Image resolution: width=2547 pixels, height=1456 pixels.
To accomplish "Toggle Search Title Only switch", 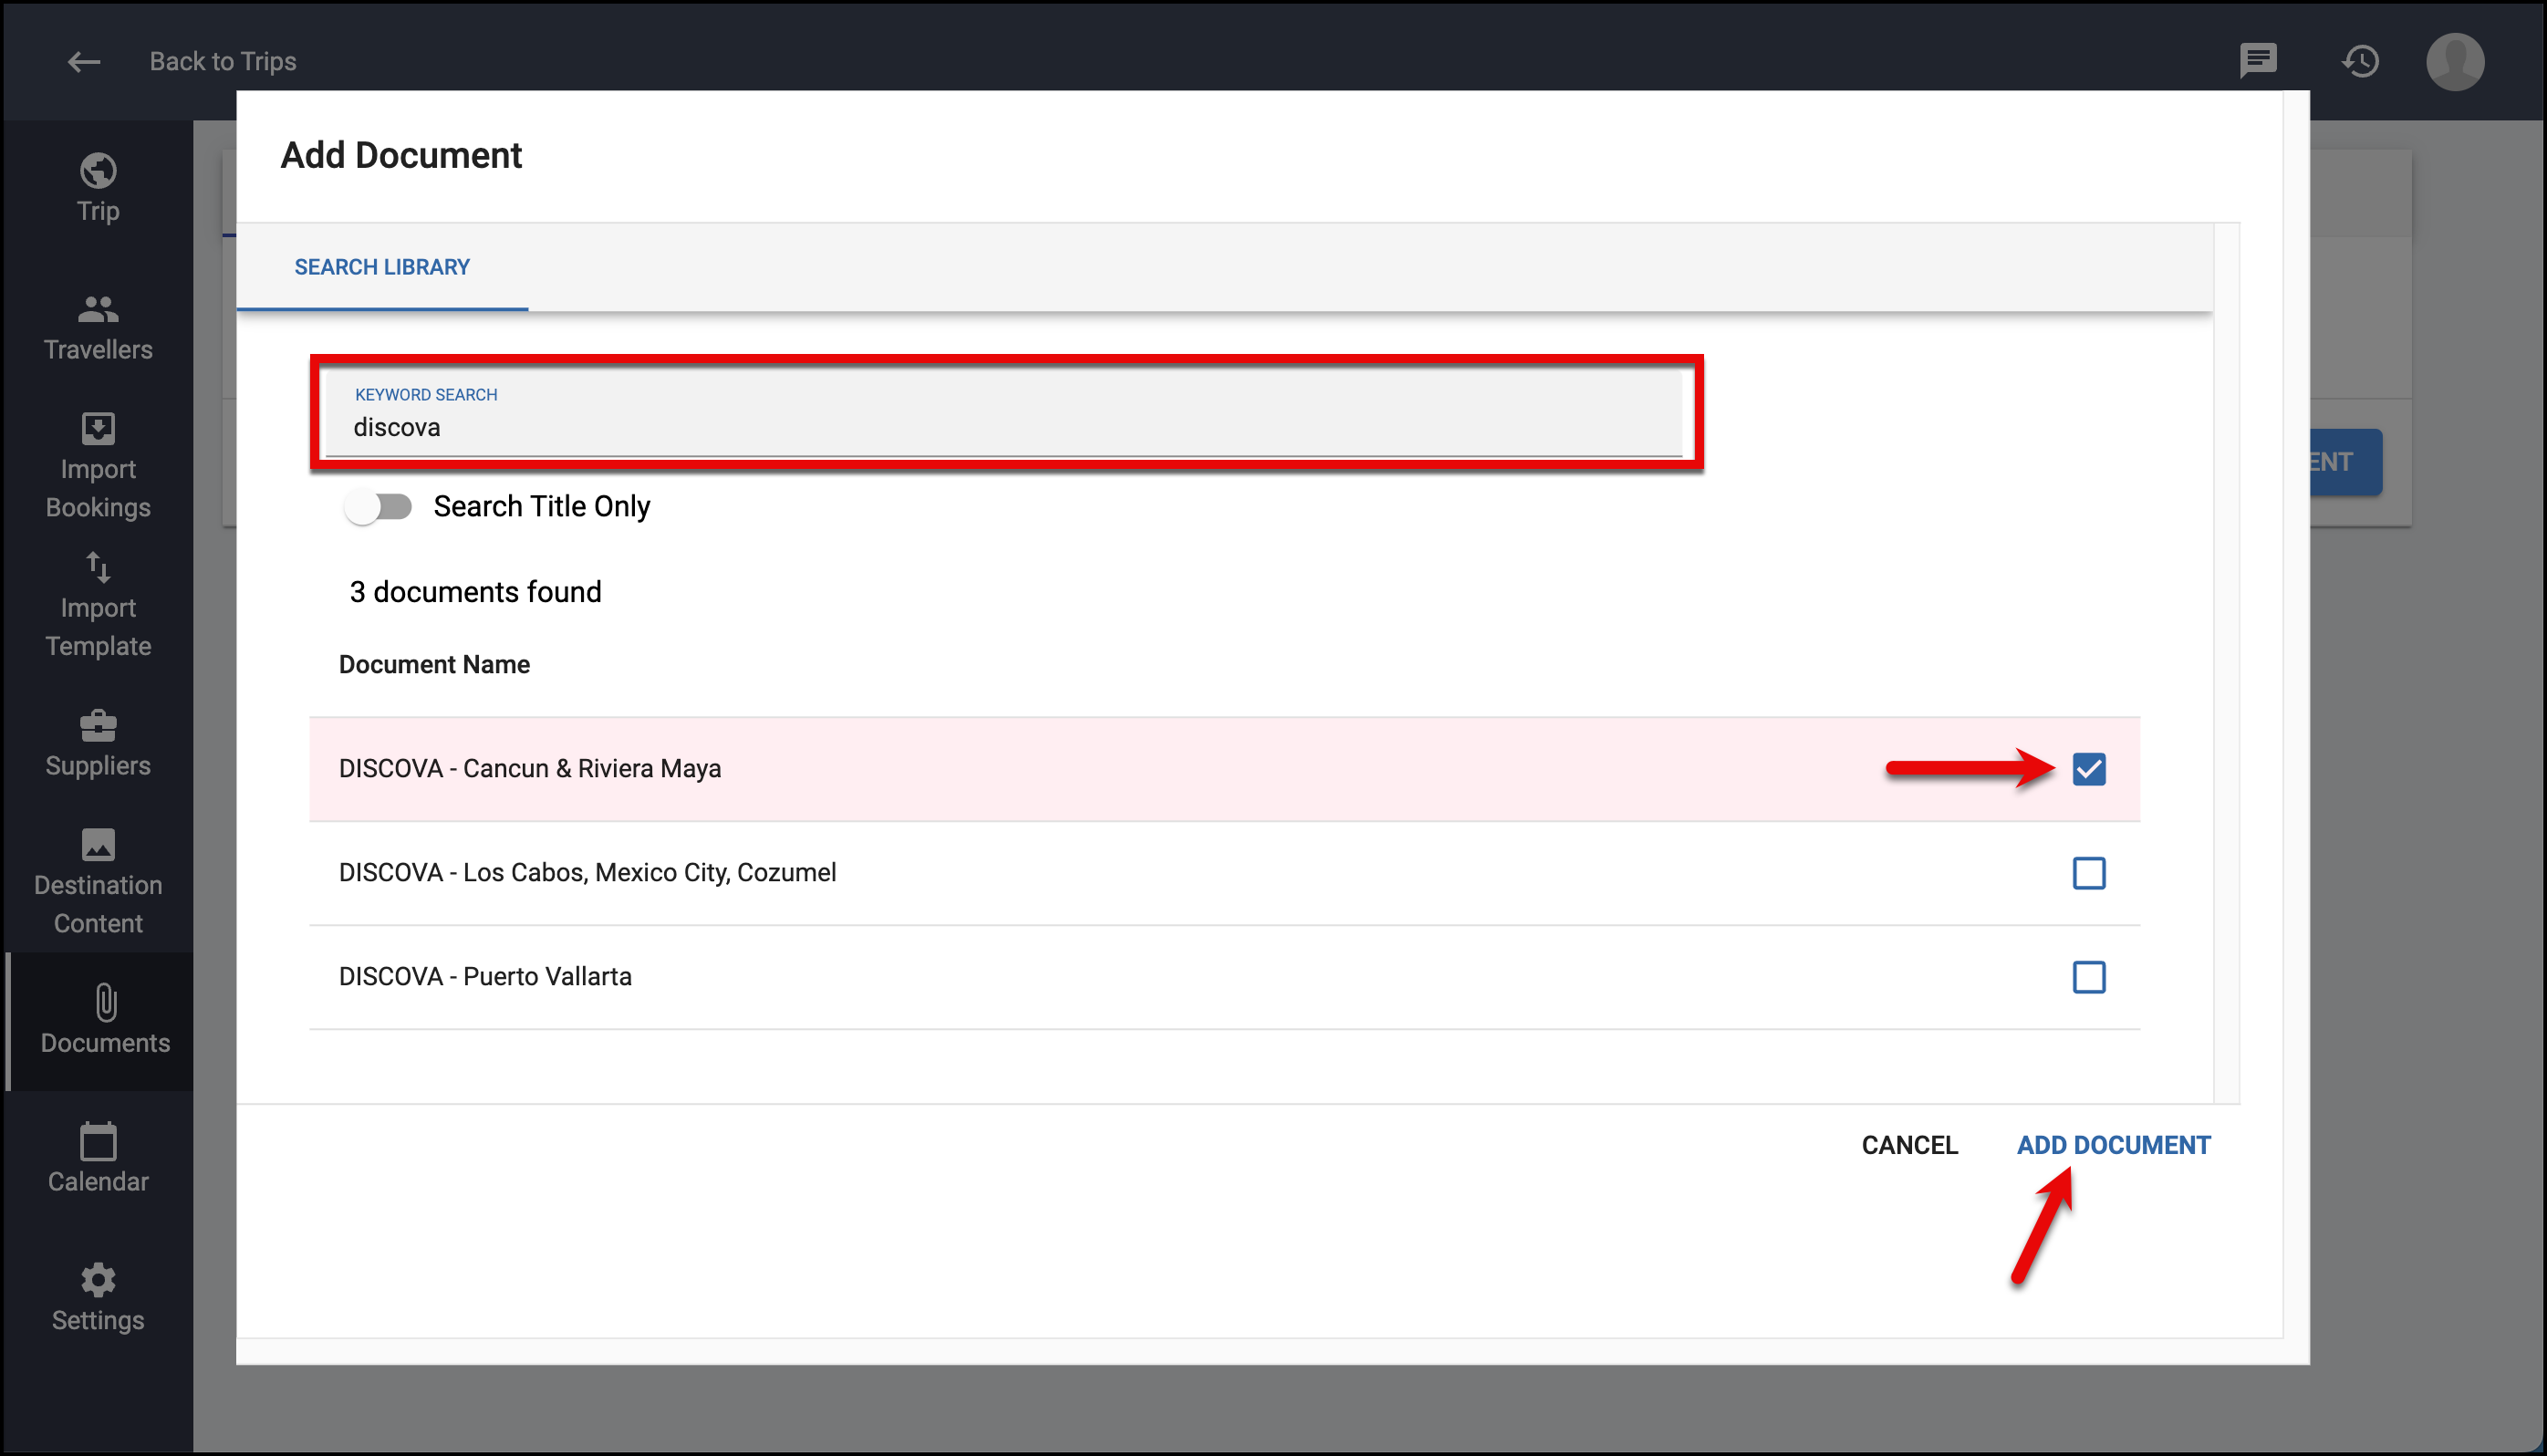I will [378, 507].
